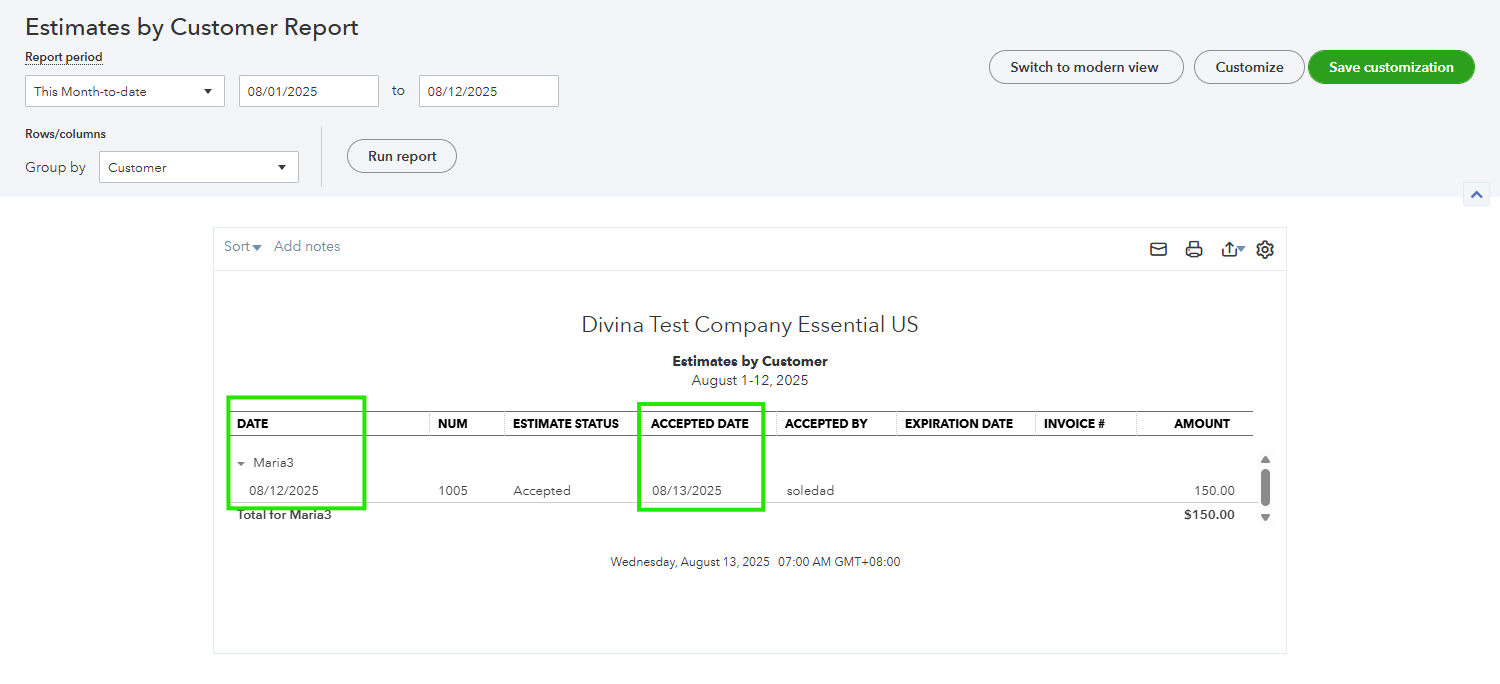This screenshot has height=684, width=1500.
Task: Click accepted date 08/13/2025 cell
Action: pos(687,491)
